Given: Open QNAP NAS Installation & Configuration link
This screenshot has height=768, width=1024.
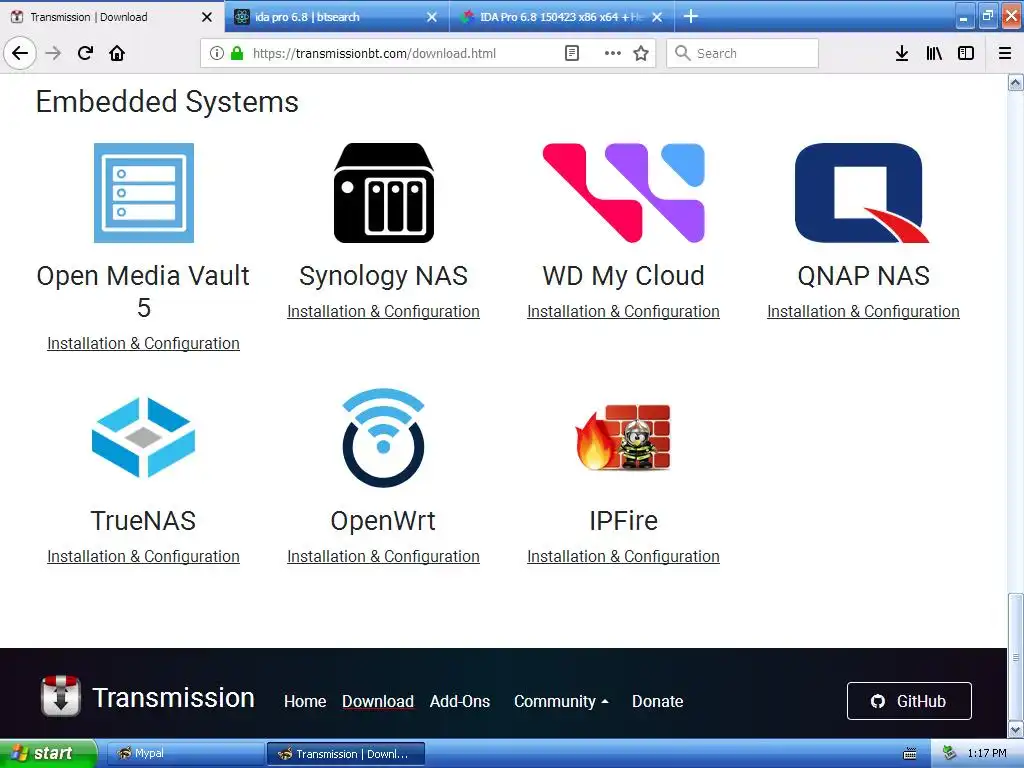Looking at the screenshot, I should click(863, 312).
